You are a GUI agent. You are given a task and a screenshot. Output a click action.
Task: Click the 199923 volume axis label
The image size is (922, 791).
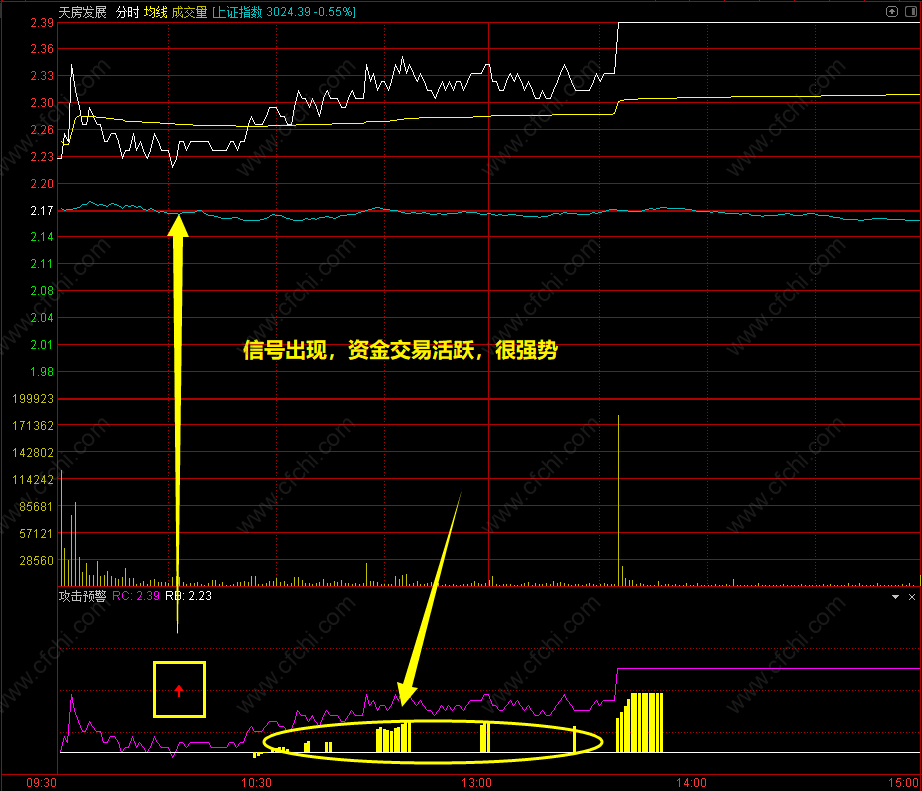coord(34,399)
